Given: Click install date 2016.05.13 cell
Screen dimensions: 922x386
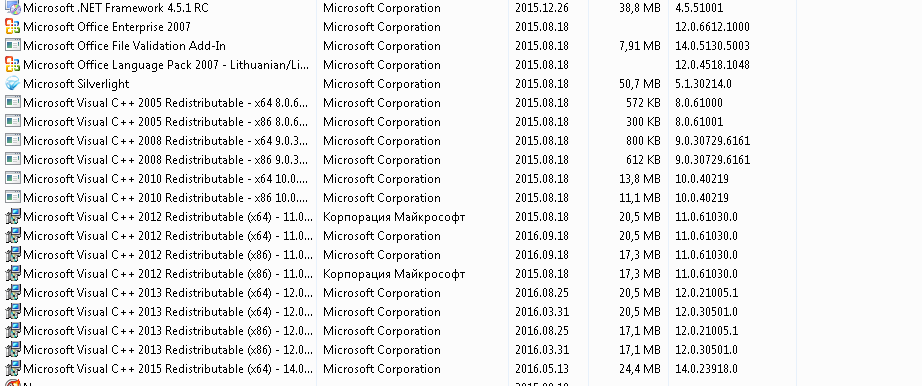Looking at the screenshot, I should (x=542, y=369).
